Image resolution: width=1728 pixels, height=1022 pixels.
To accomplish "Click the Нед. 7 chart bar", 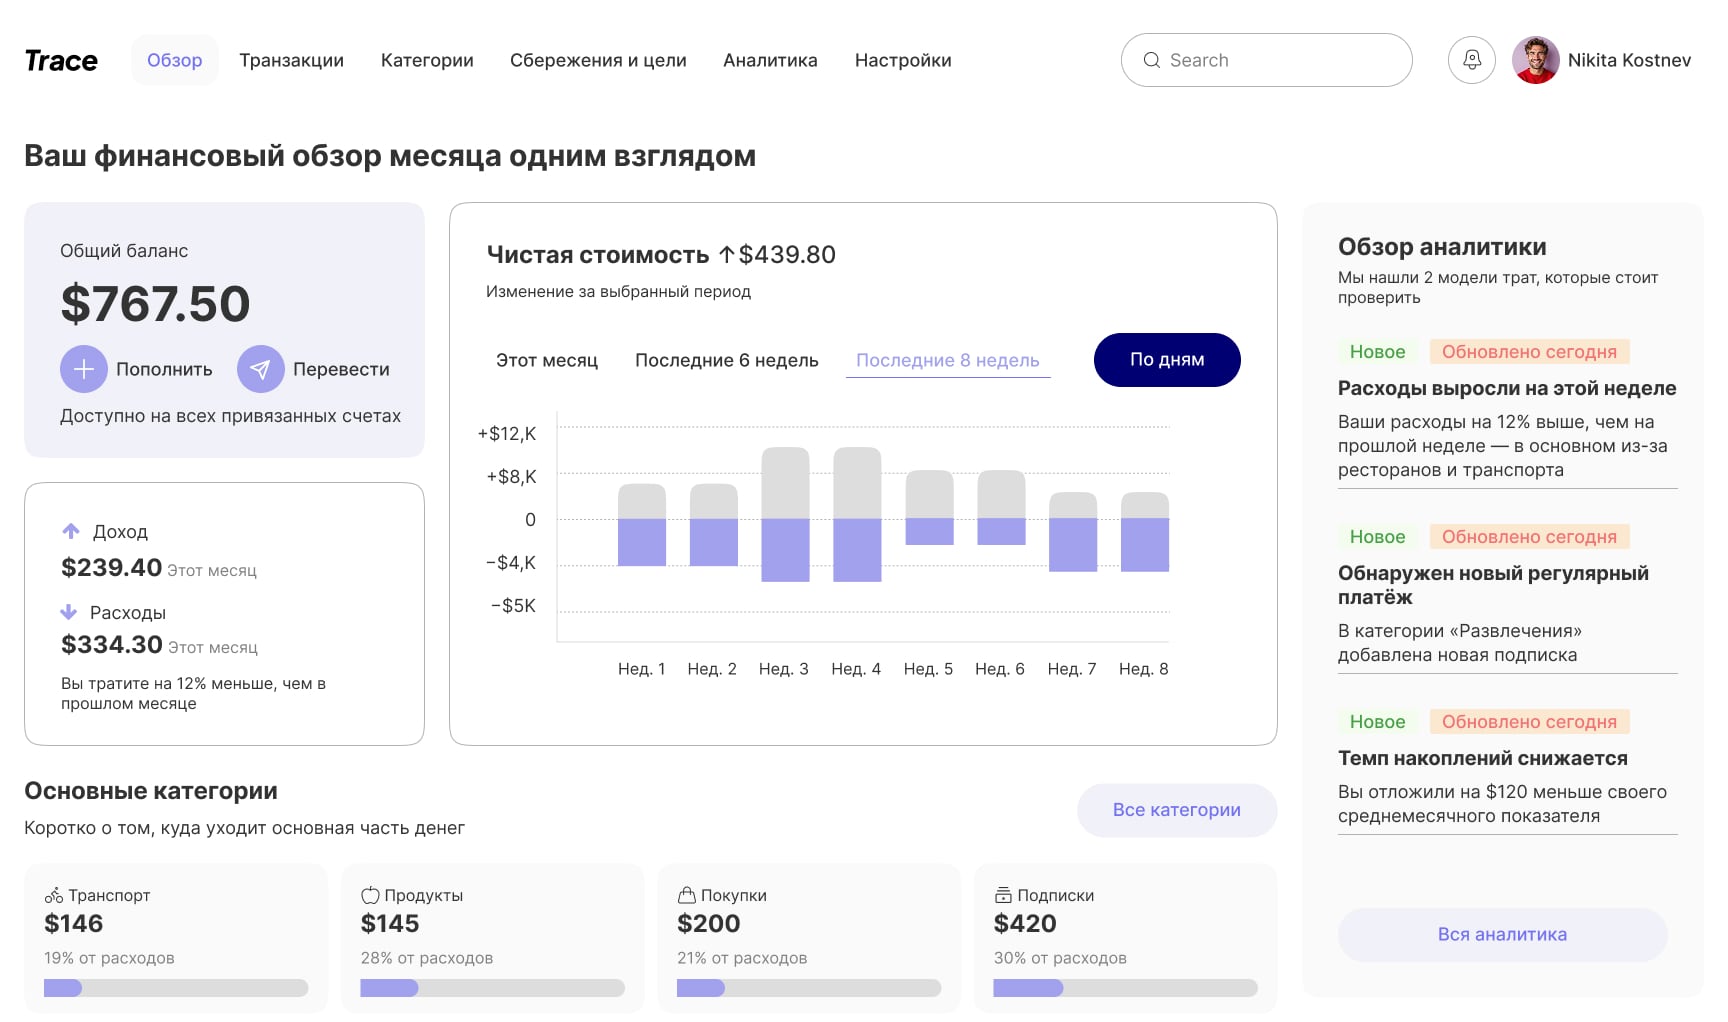I will (1073, 532).
